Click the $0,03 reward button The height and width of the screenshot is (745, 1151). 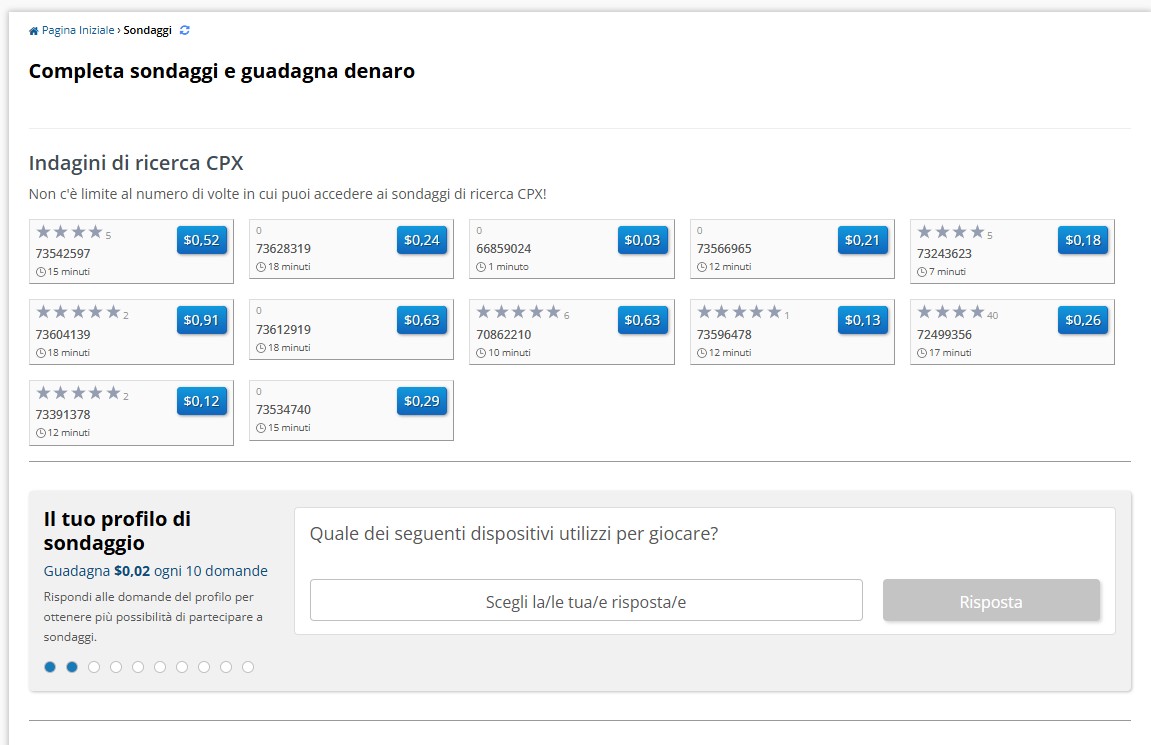point(642,240)
